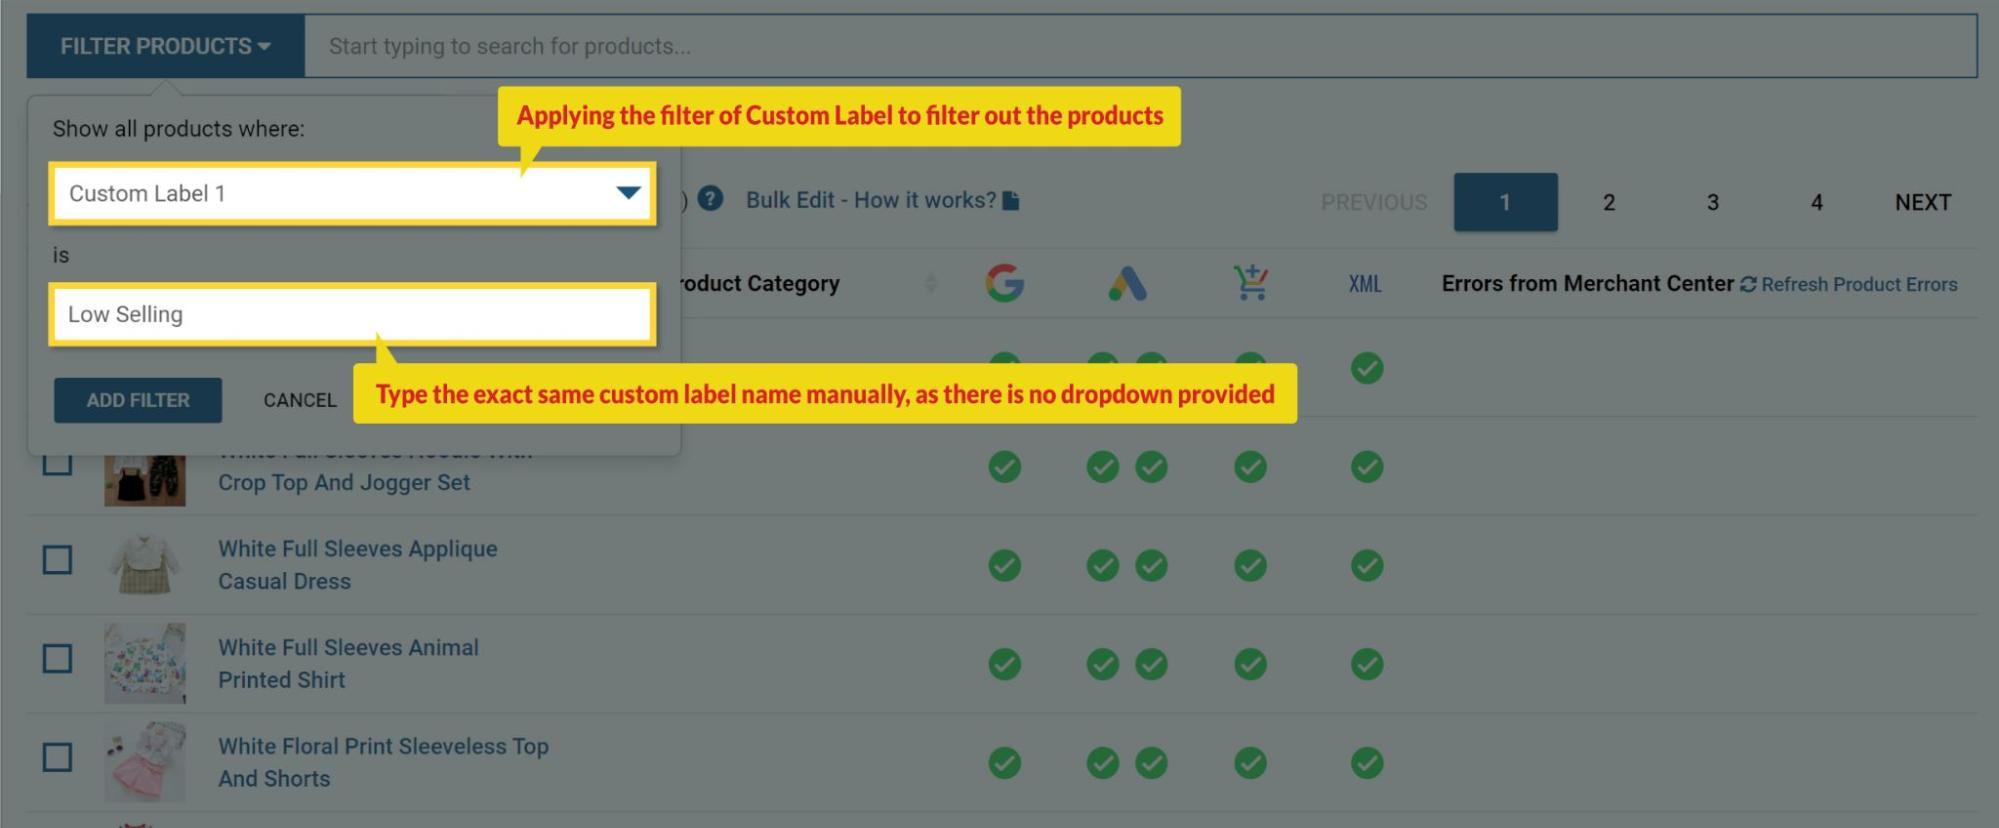The image size is (1999, 828).
Task: Click the Google Ads logo column header
Action: pos(1127,284)
